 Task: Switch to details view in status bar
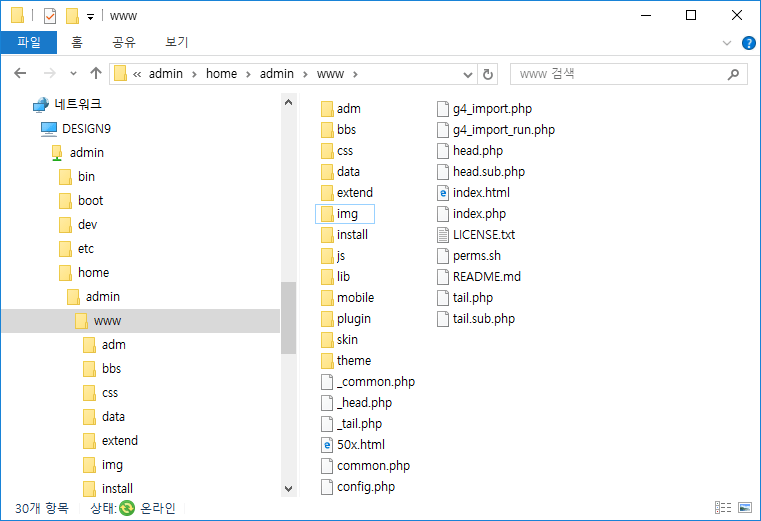(723, 508)
